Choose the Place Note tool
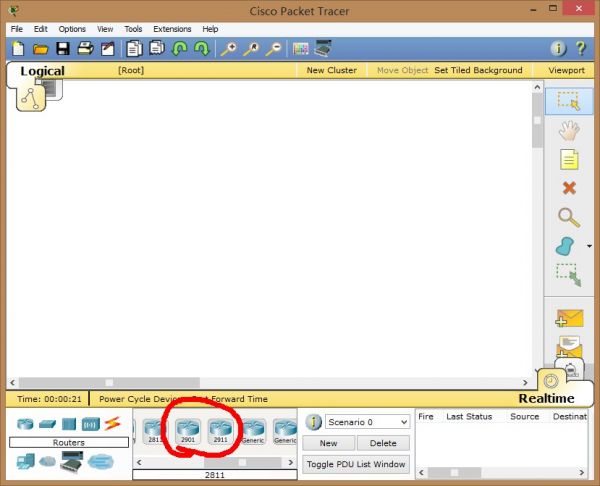This screenshot has width=600, height=486. (x=569, y=159)
